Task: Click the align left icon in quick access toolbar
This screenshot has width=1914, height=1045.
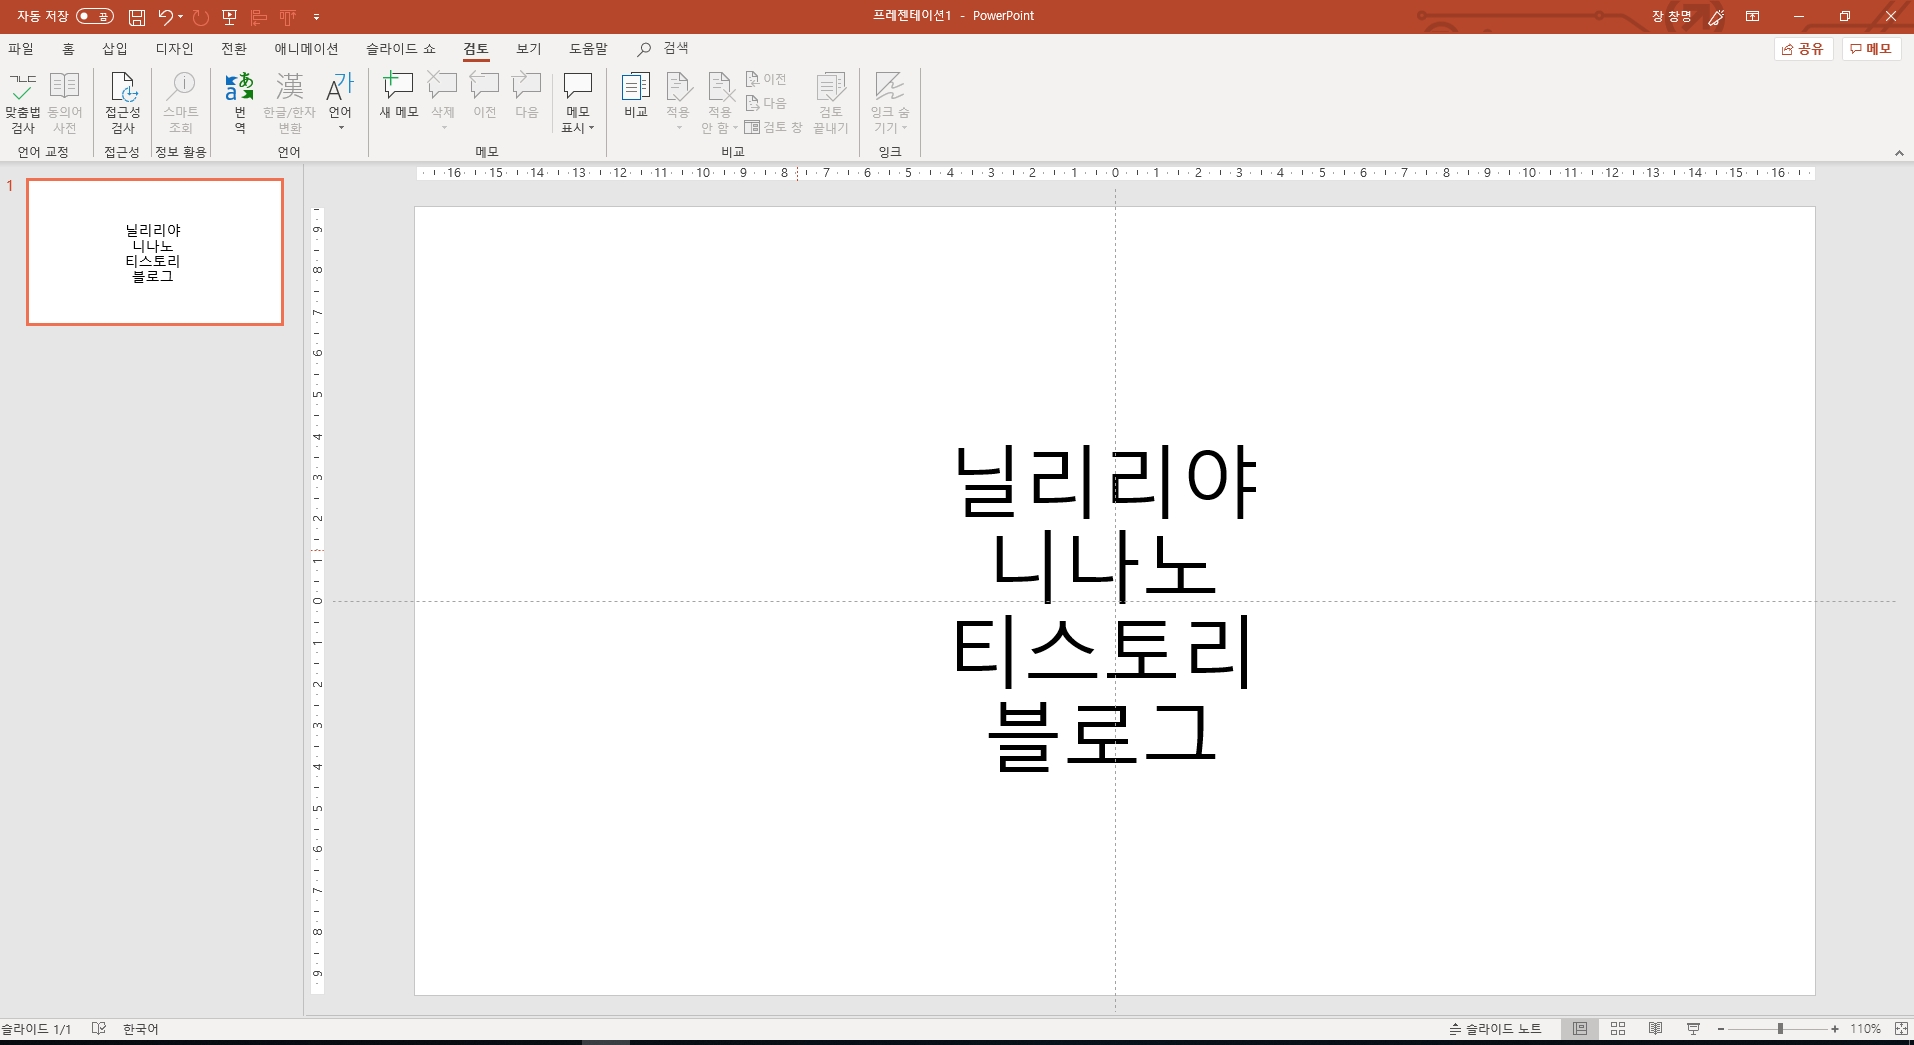Action: pyautogui.click(x=259, y=17)
